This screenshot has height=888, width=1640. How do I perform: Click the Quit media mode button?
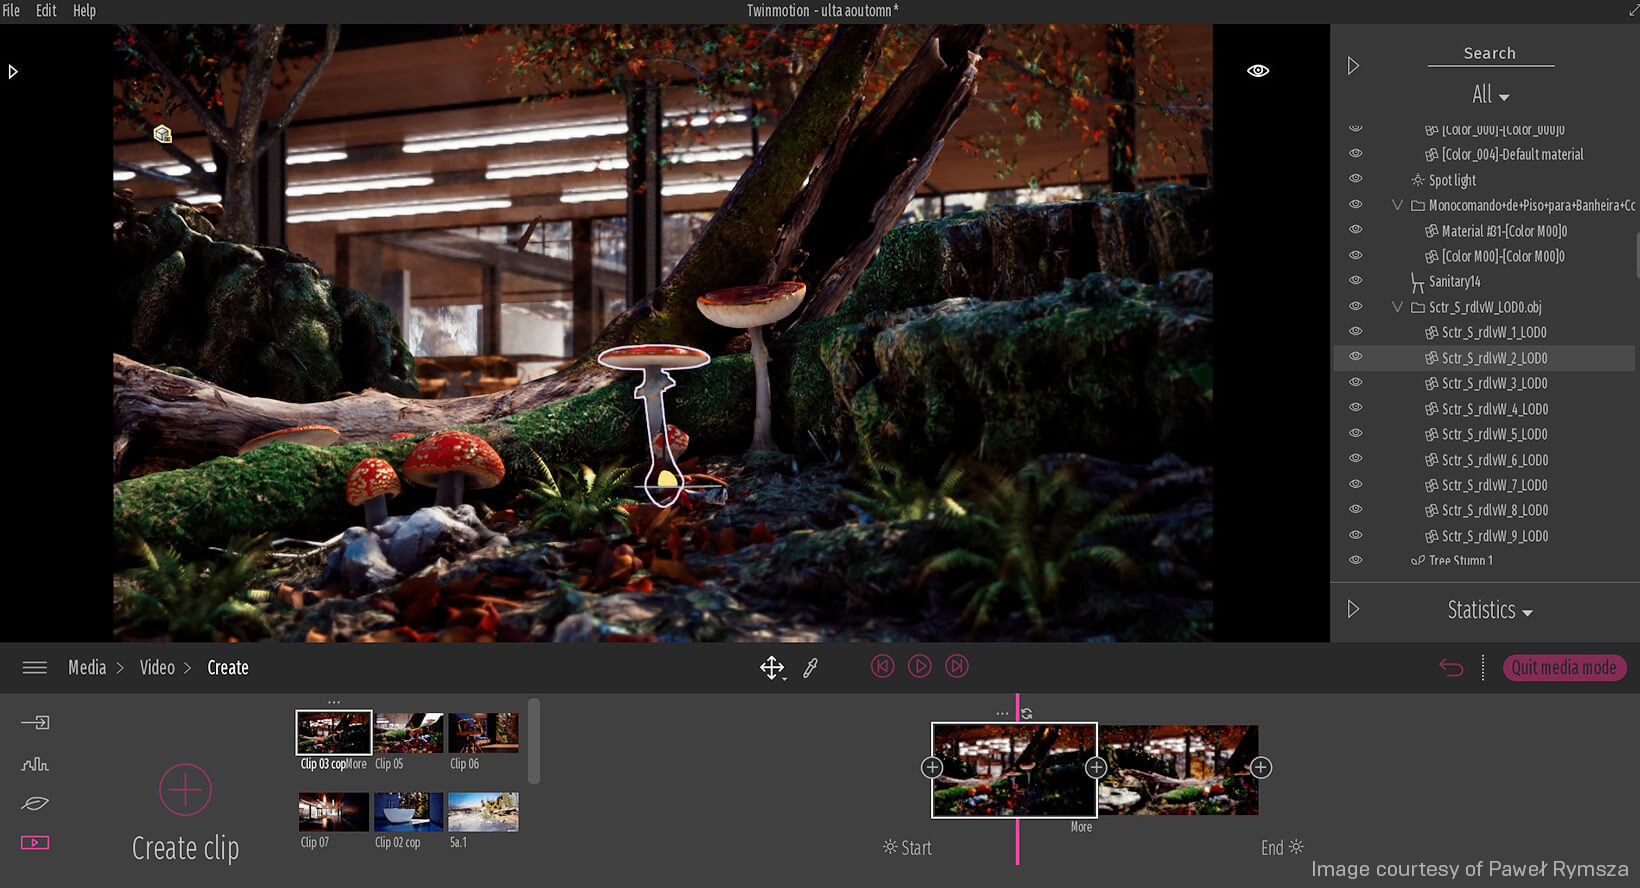1564,668
